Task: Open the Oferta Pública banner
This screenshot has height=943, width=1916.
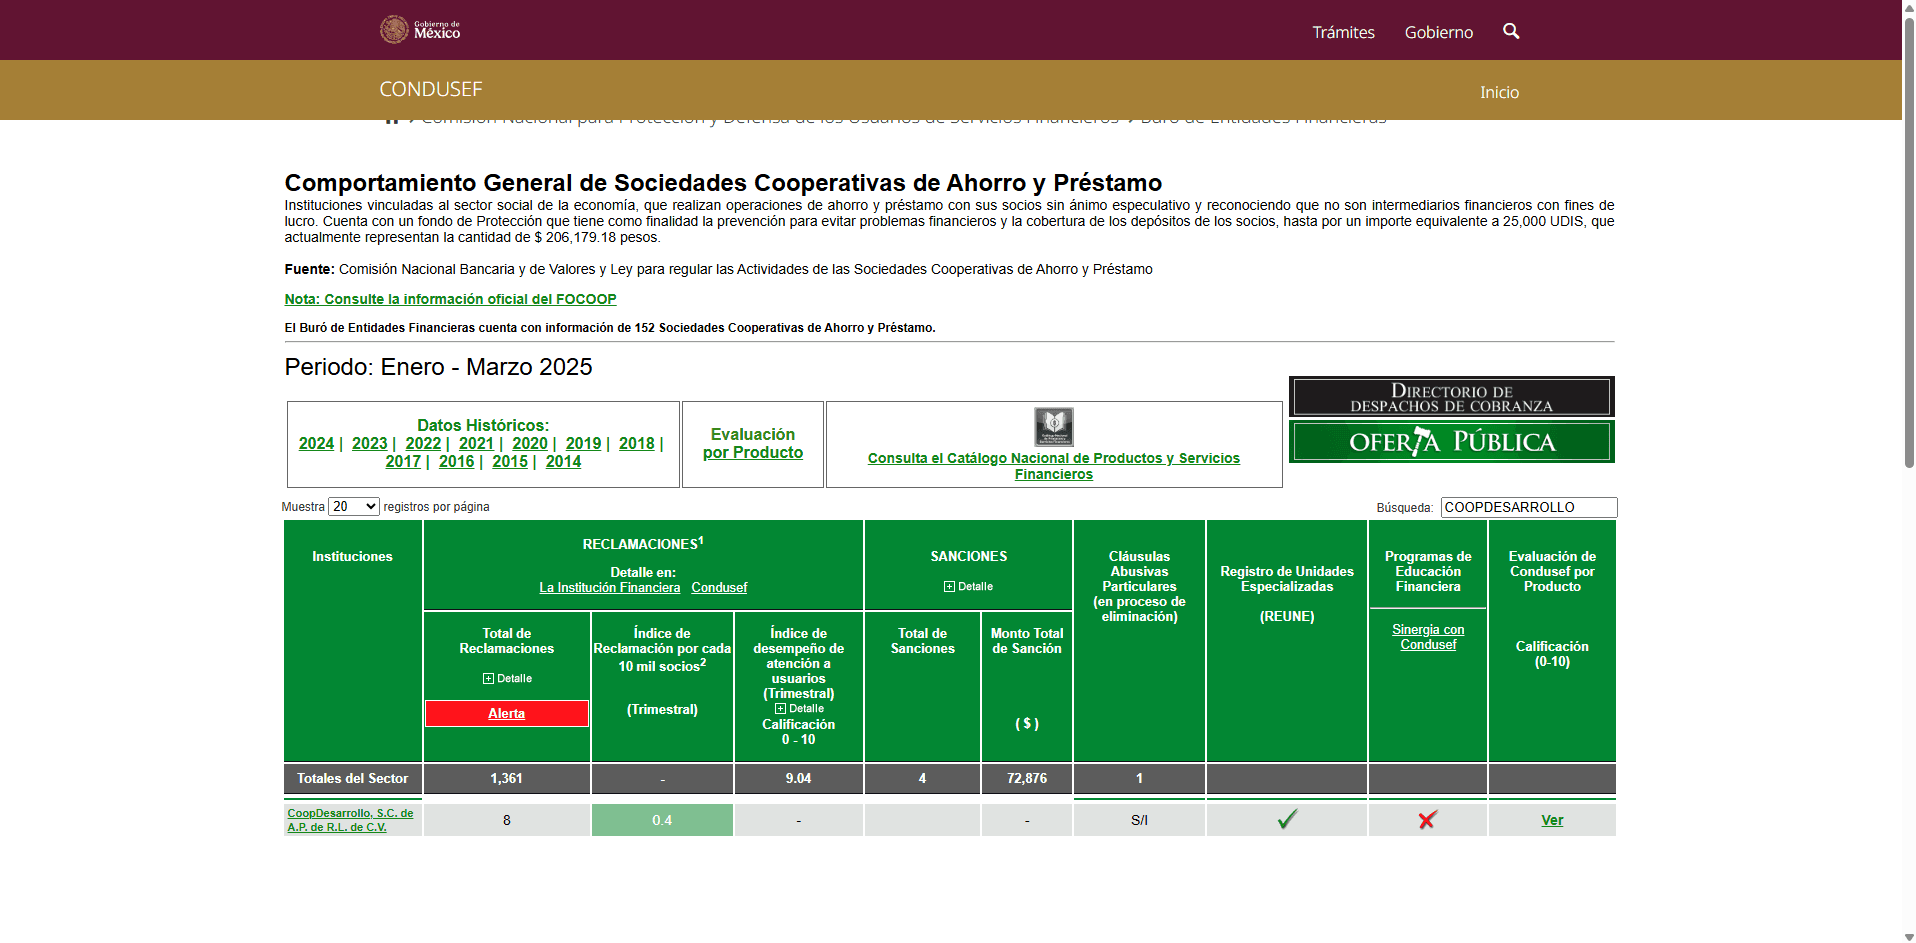Action: click(1451, 442)
